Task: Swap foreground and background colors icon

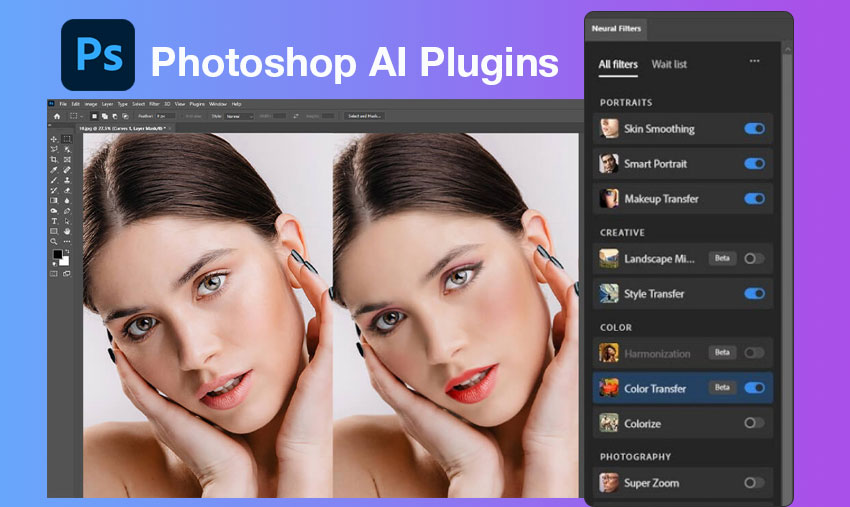Action: pyautogui.click(x=67, y=251)
